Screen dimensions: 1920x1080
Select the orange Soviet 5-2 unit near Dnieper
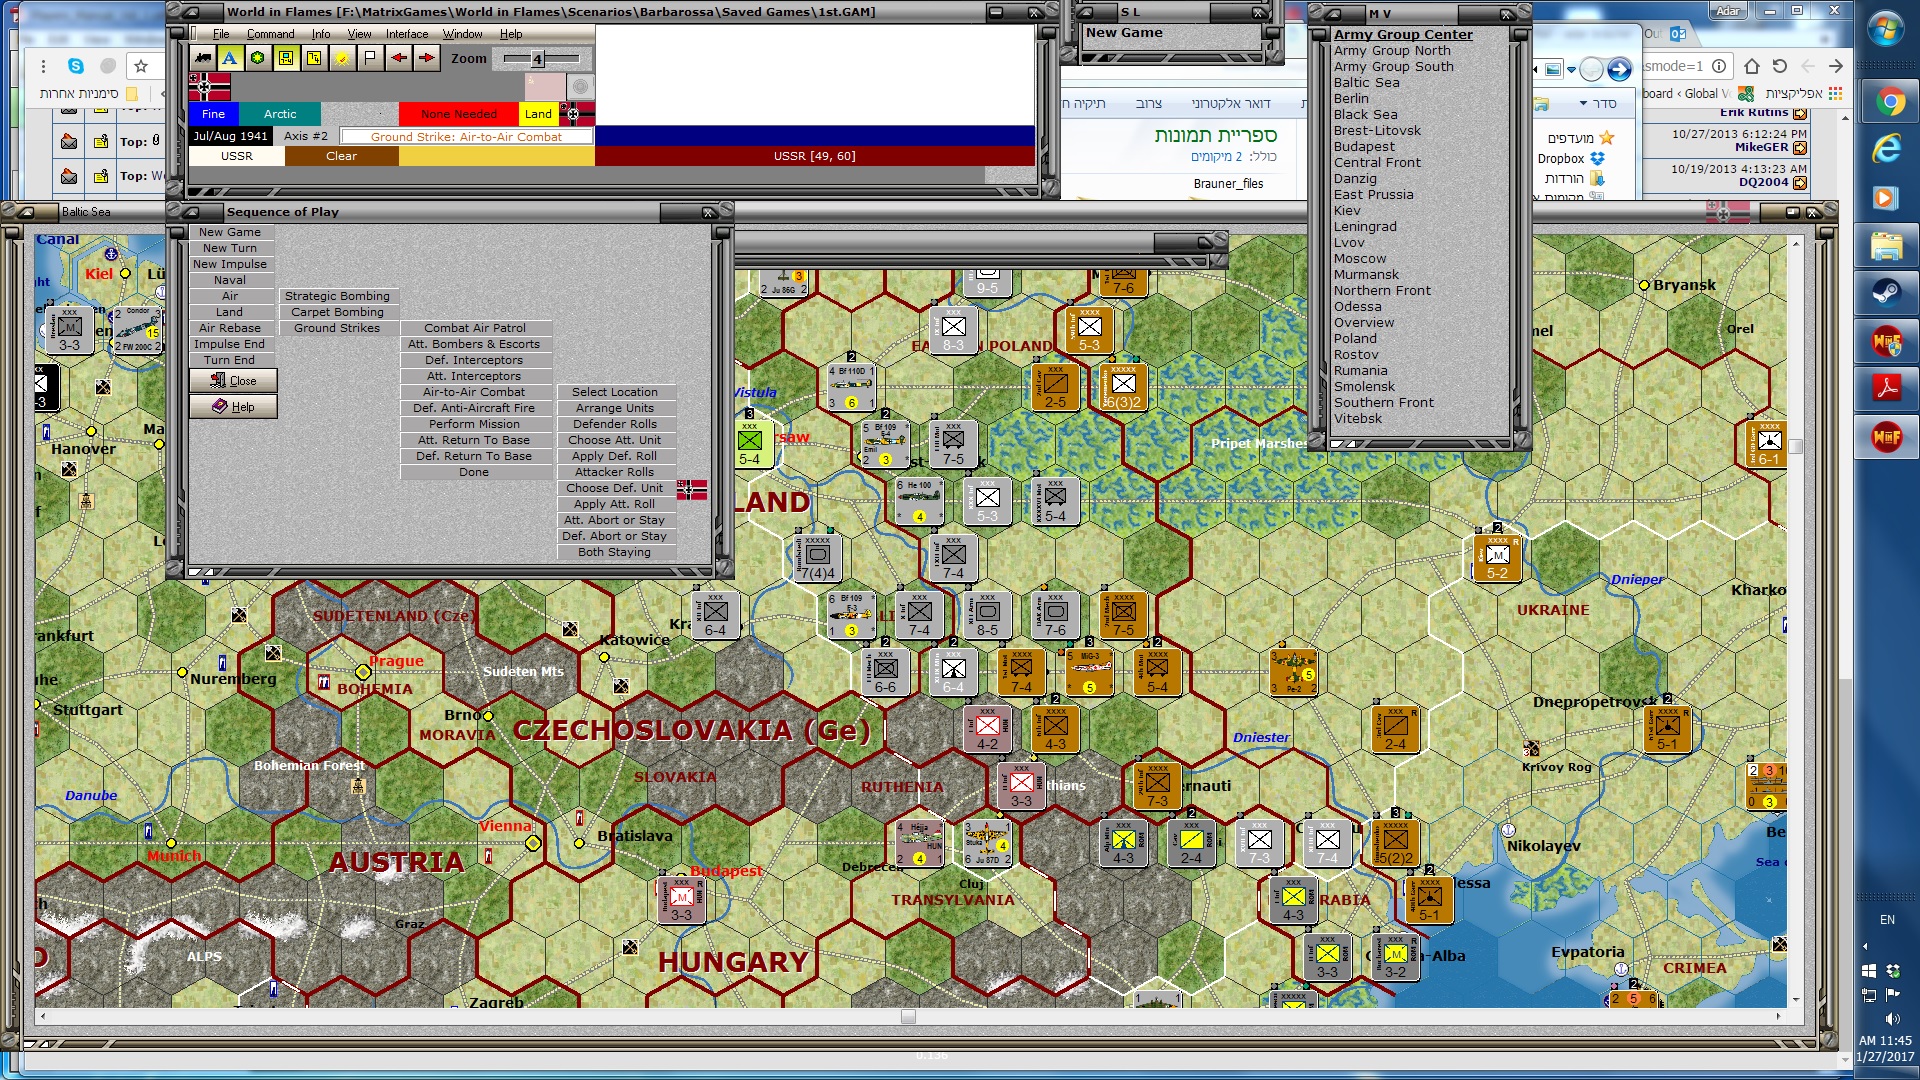tap(1497, 559)
